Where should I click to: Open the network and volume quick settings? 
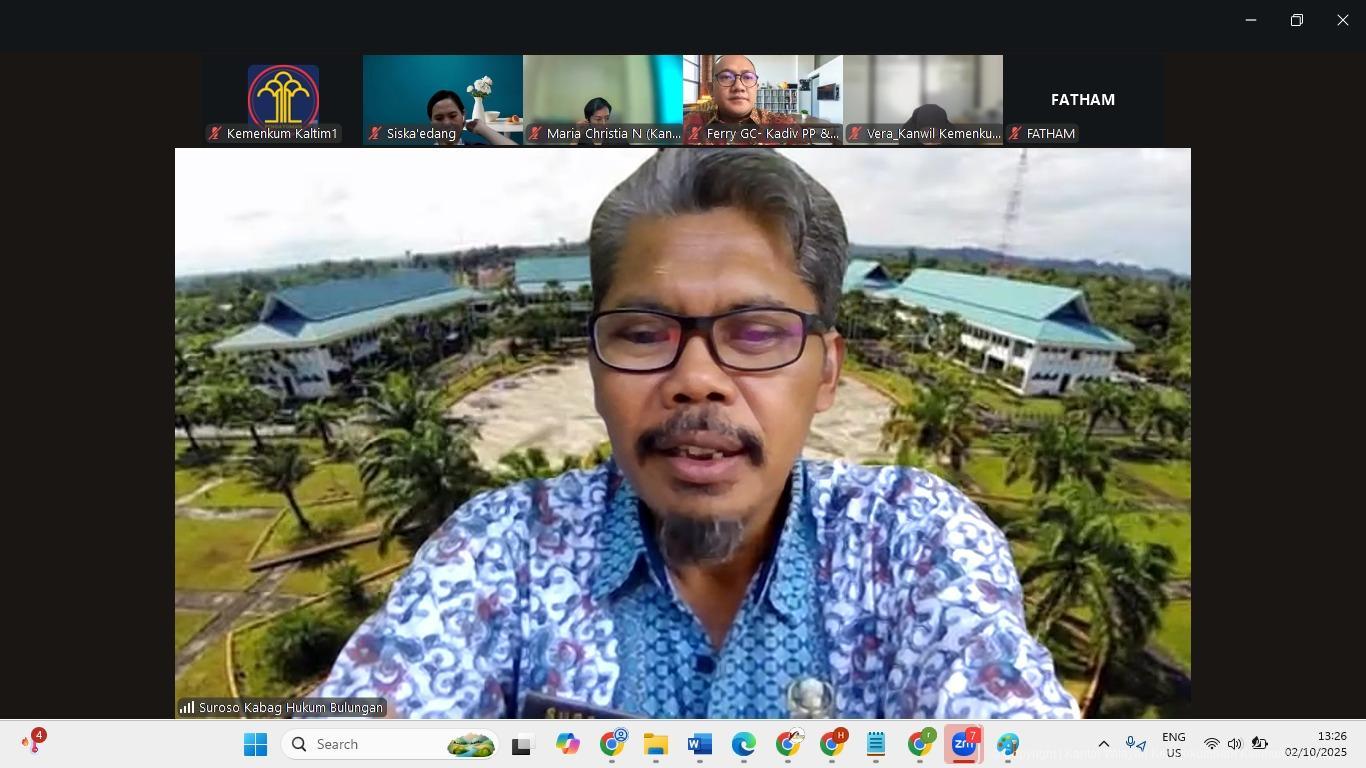pyautogui.click(x=1234, y=744)
